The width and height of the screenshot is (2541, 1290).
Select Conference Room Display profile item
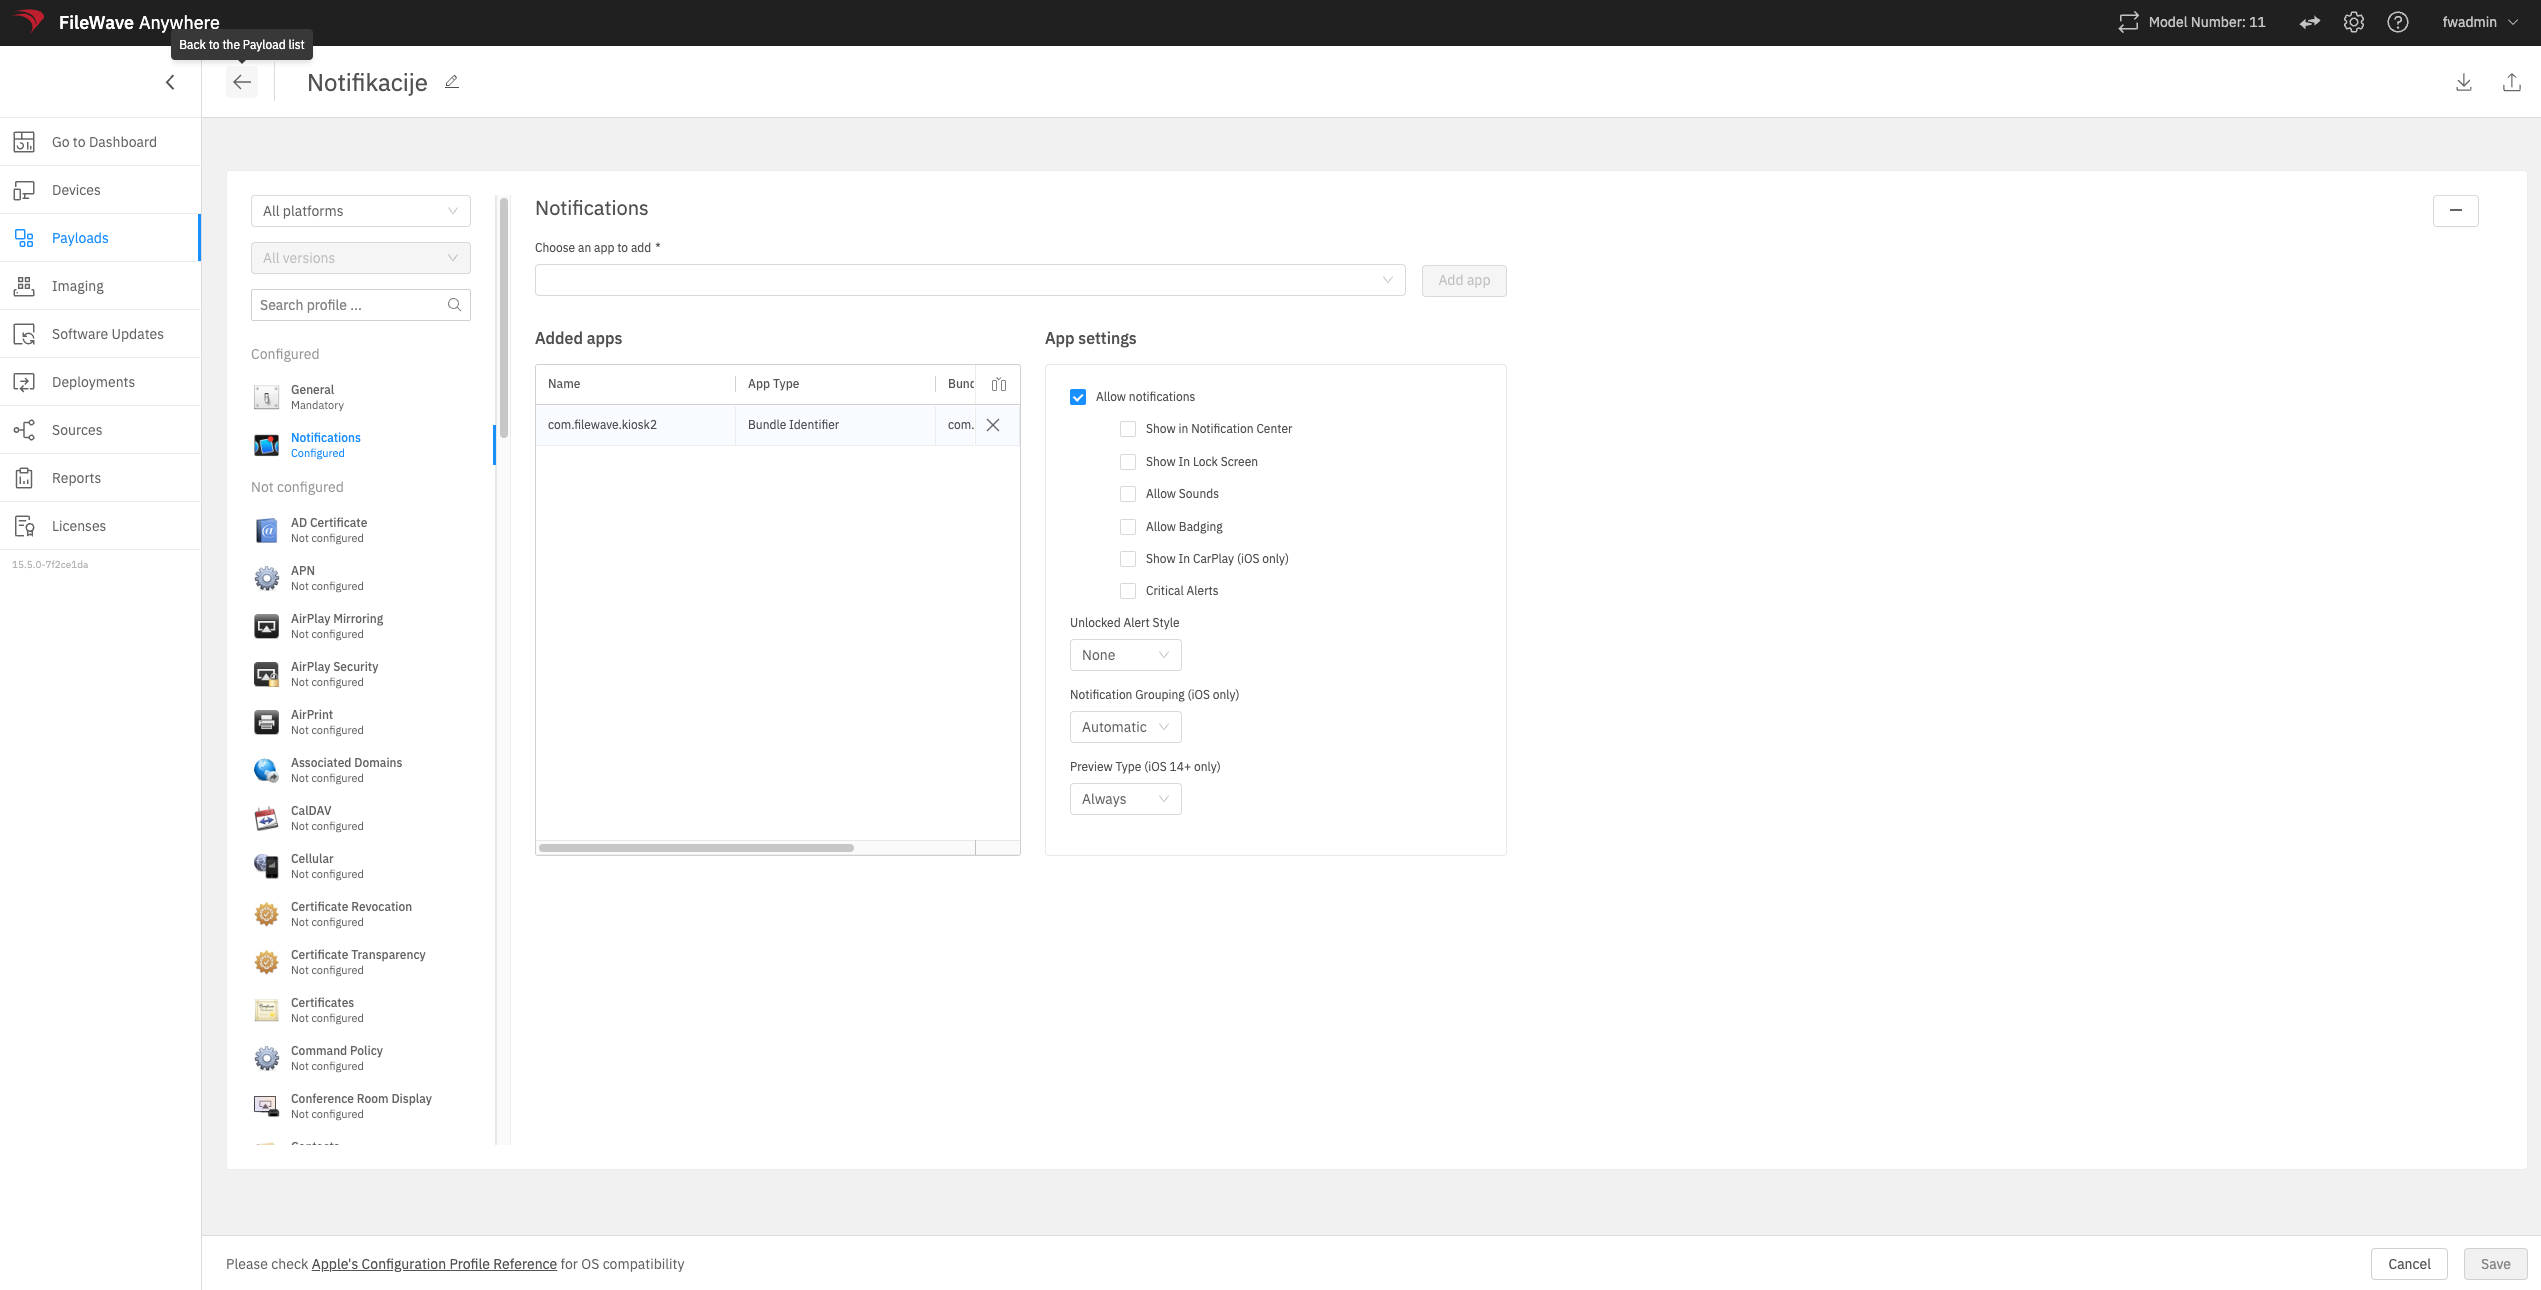click(361, 1106)
